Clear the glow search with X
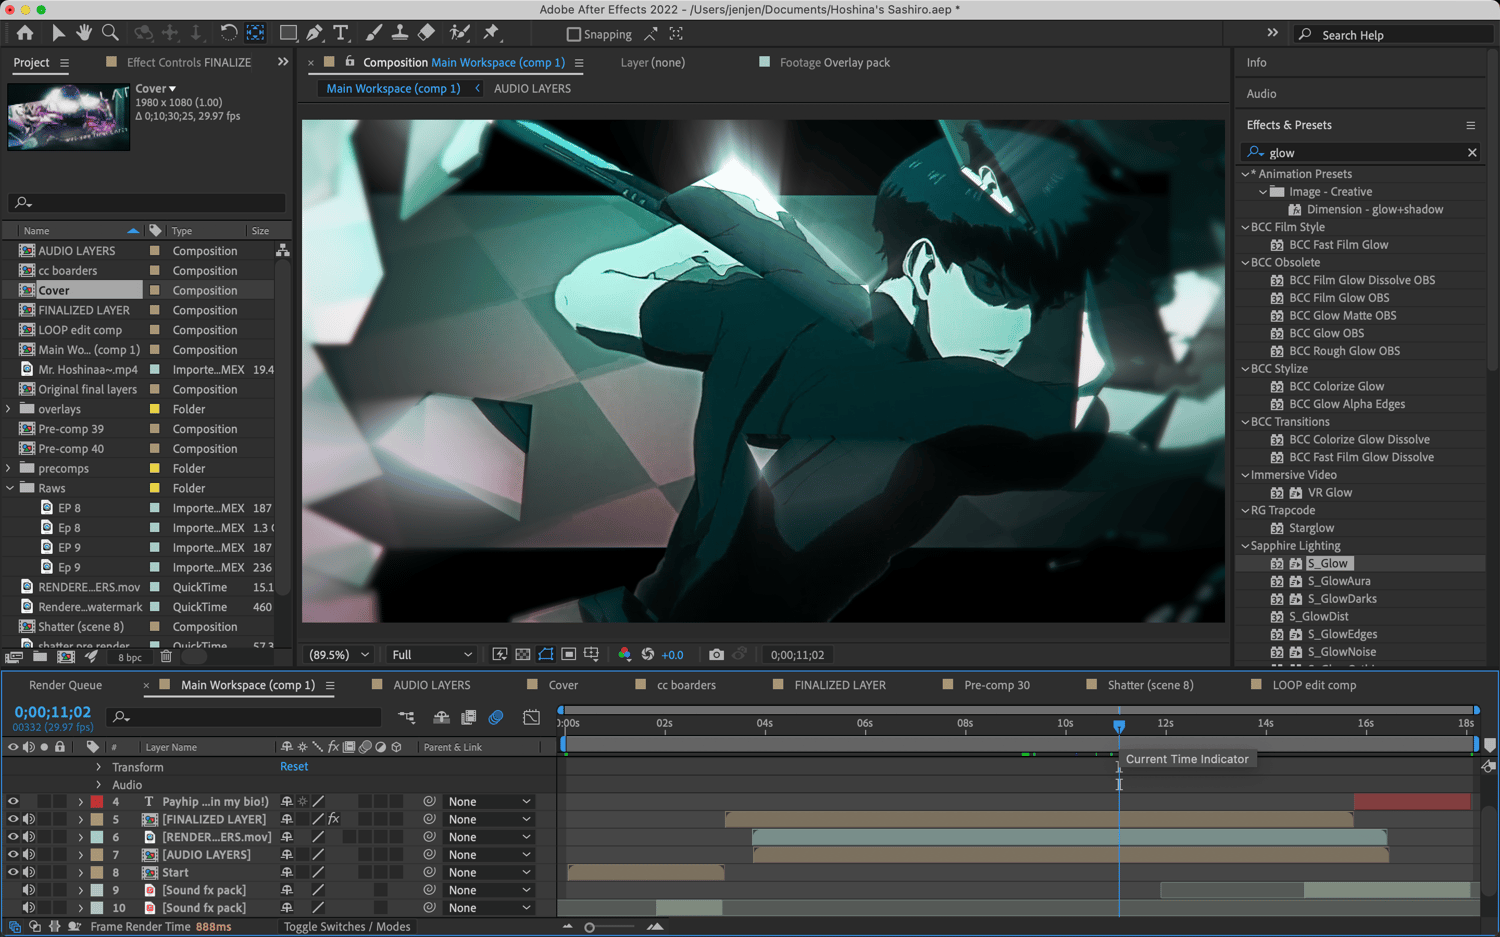Viewport: 1500px width, 937px height. 1472,153
